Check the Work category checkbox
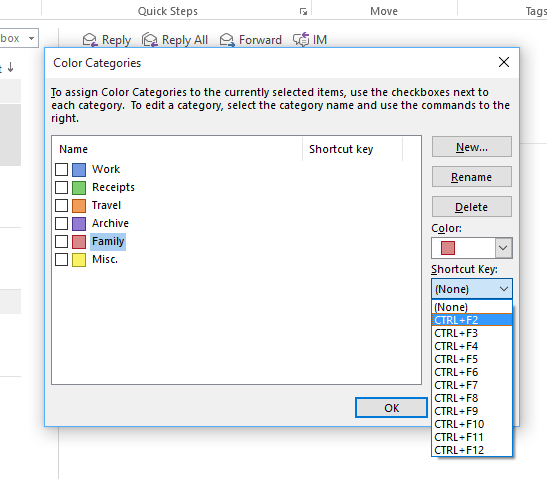Screen dimensions: 547x479 click(x=61, y=170)
